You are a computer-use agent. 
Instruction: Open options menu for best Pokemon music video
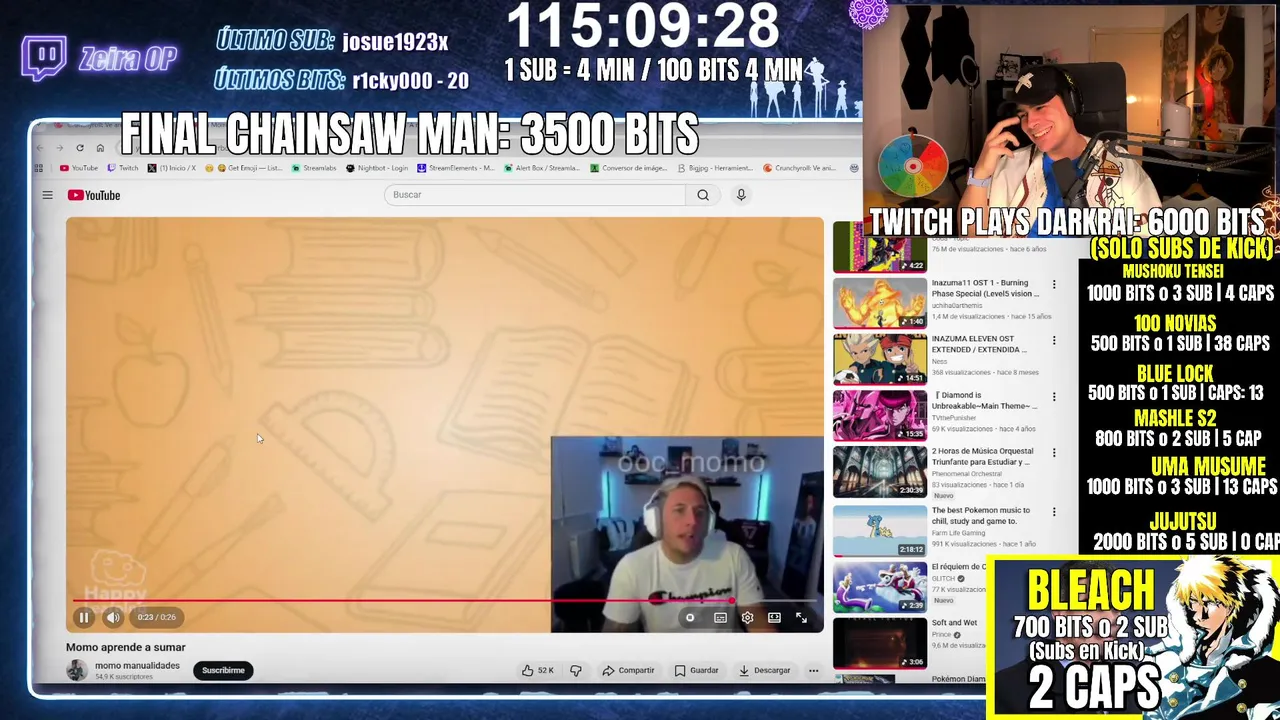1053,511
